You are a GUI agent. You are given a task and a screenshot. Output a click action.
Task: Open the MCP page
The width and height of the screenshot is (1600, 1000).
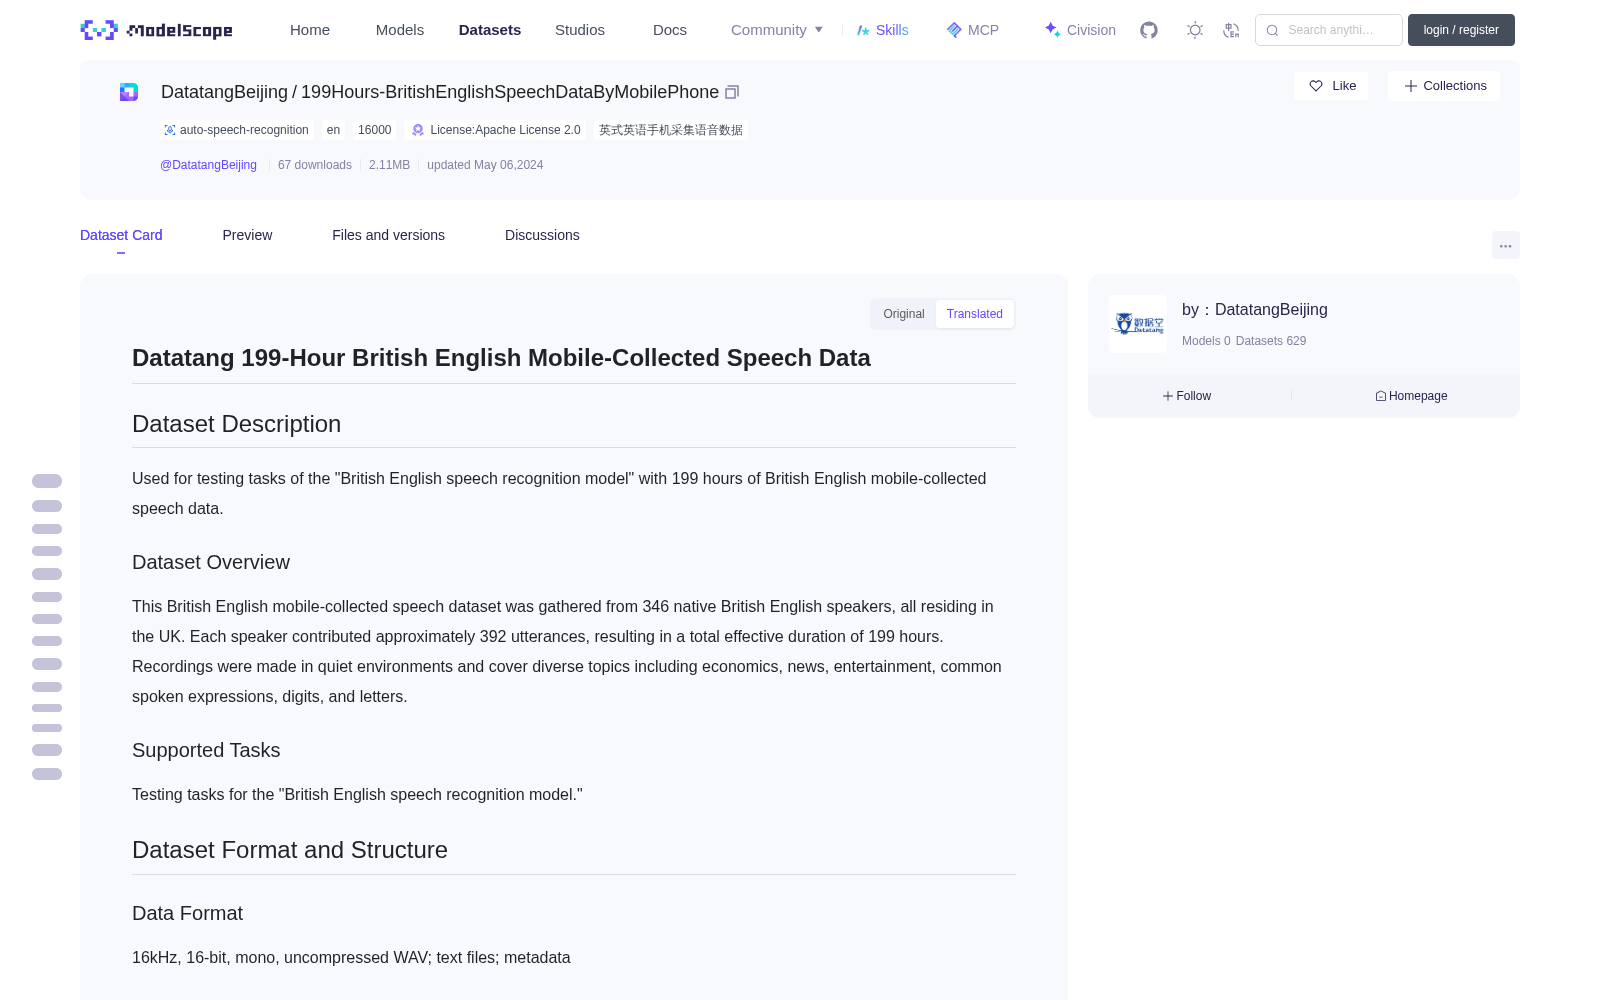[x=973, y=30]
